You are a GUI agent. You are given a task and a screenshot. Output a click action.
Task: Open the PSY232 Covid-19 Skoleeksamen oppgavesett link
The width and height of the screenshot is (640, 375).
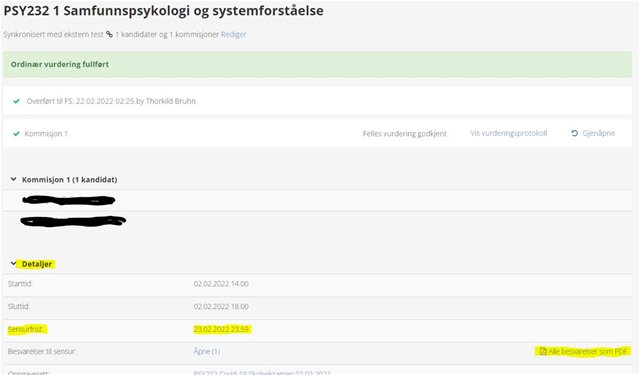tap(262, 373)
